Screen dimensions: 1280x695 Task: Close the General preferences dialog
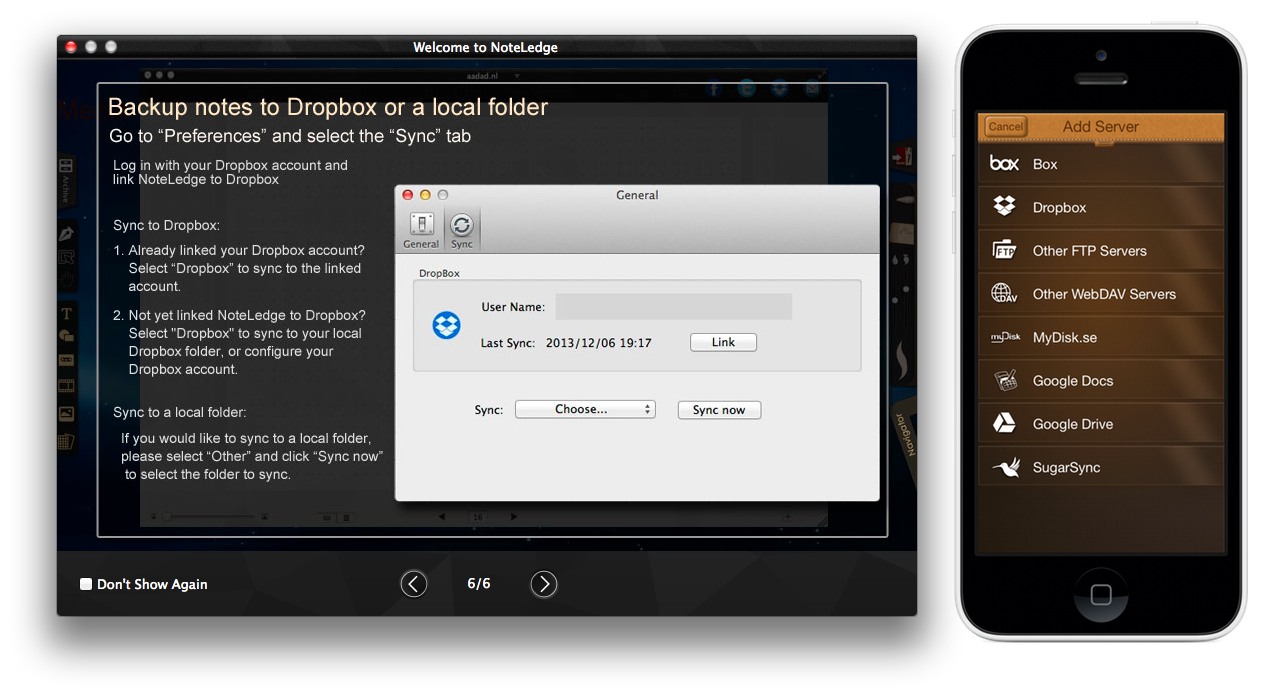pos(408,195)
